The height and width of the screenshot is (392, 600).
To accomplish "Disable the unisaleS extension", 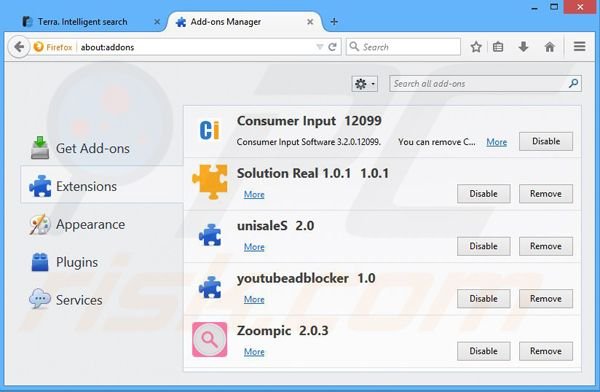I will tap(484, 246).
